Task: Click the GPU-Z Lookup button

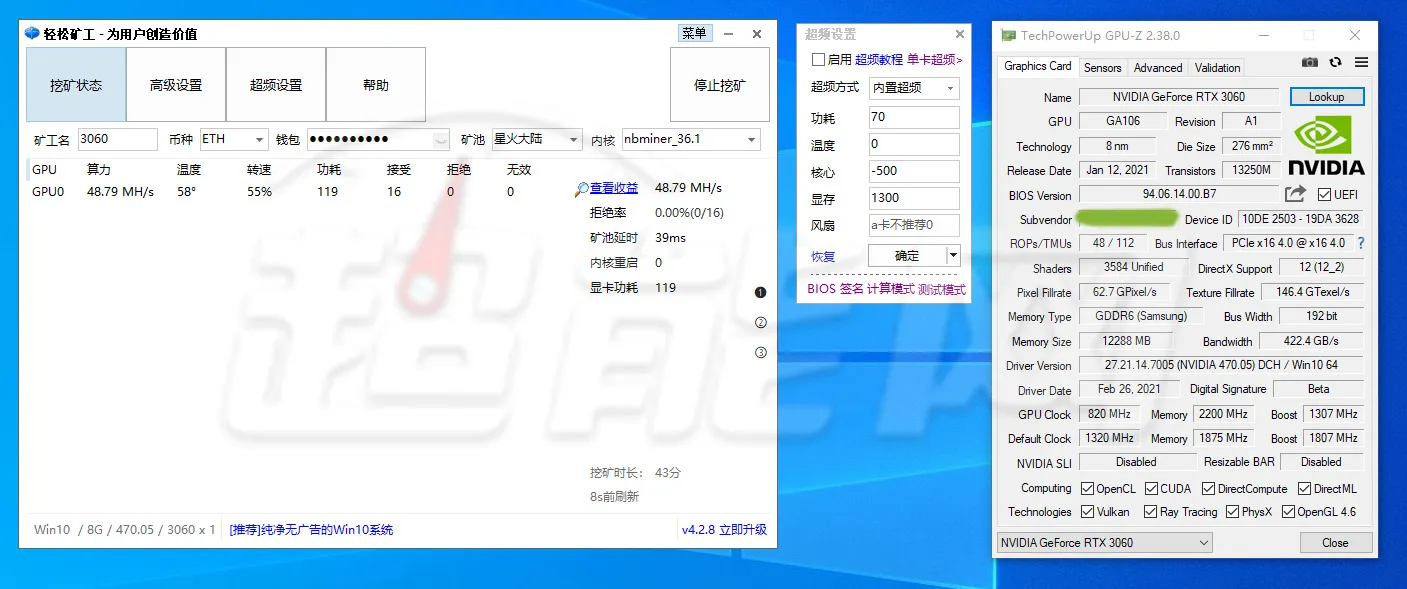Action: tap(1326, 97)
